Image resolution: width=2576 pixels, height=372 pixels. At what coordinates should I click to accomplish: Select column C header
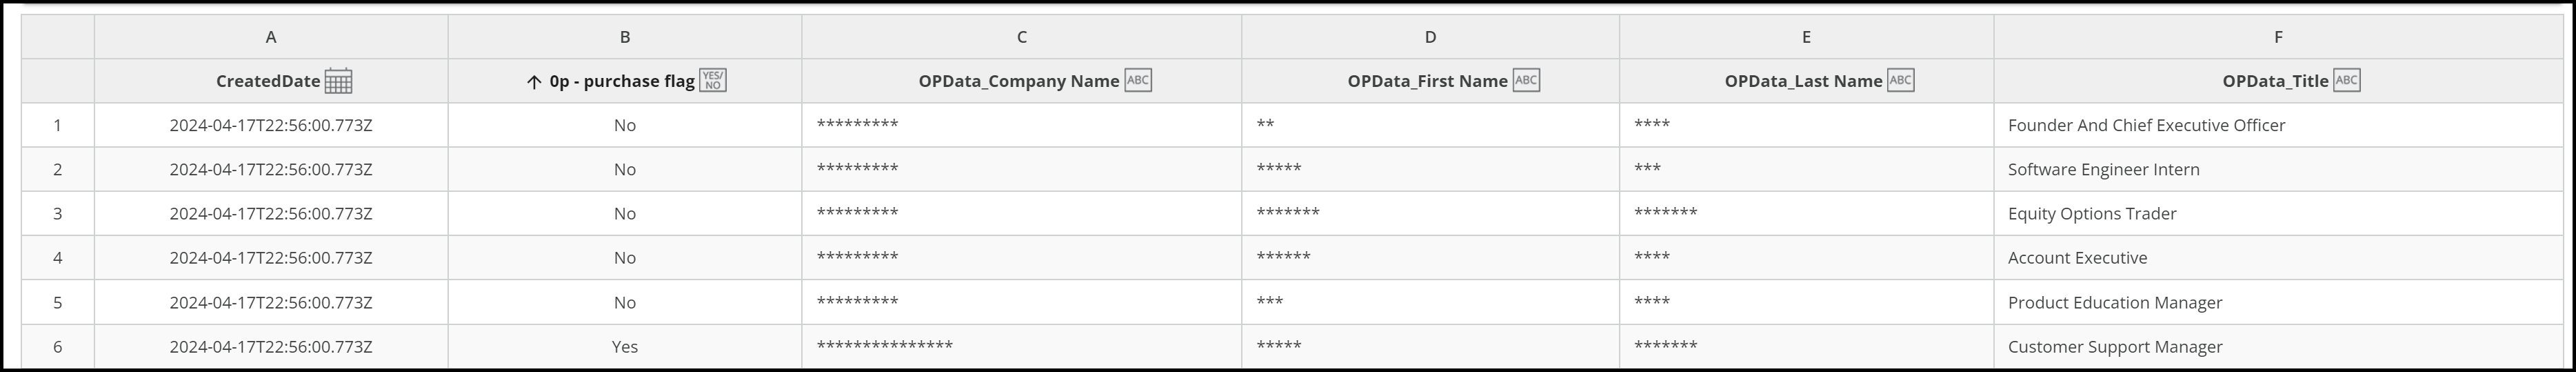tap(1022, 37)
